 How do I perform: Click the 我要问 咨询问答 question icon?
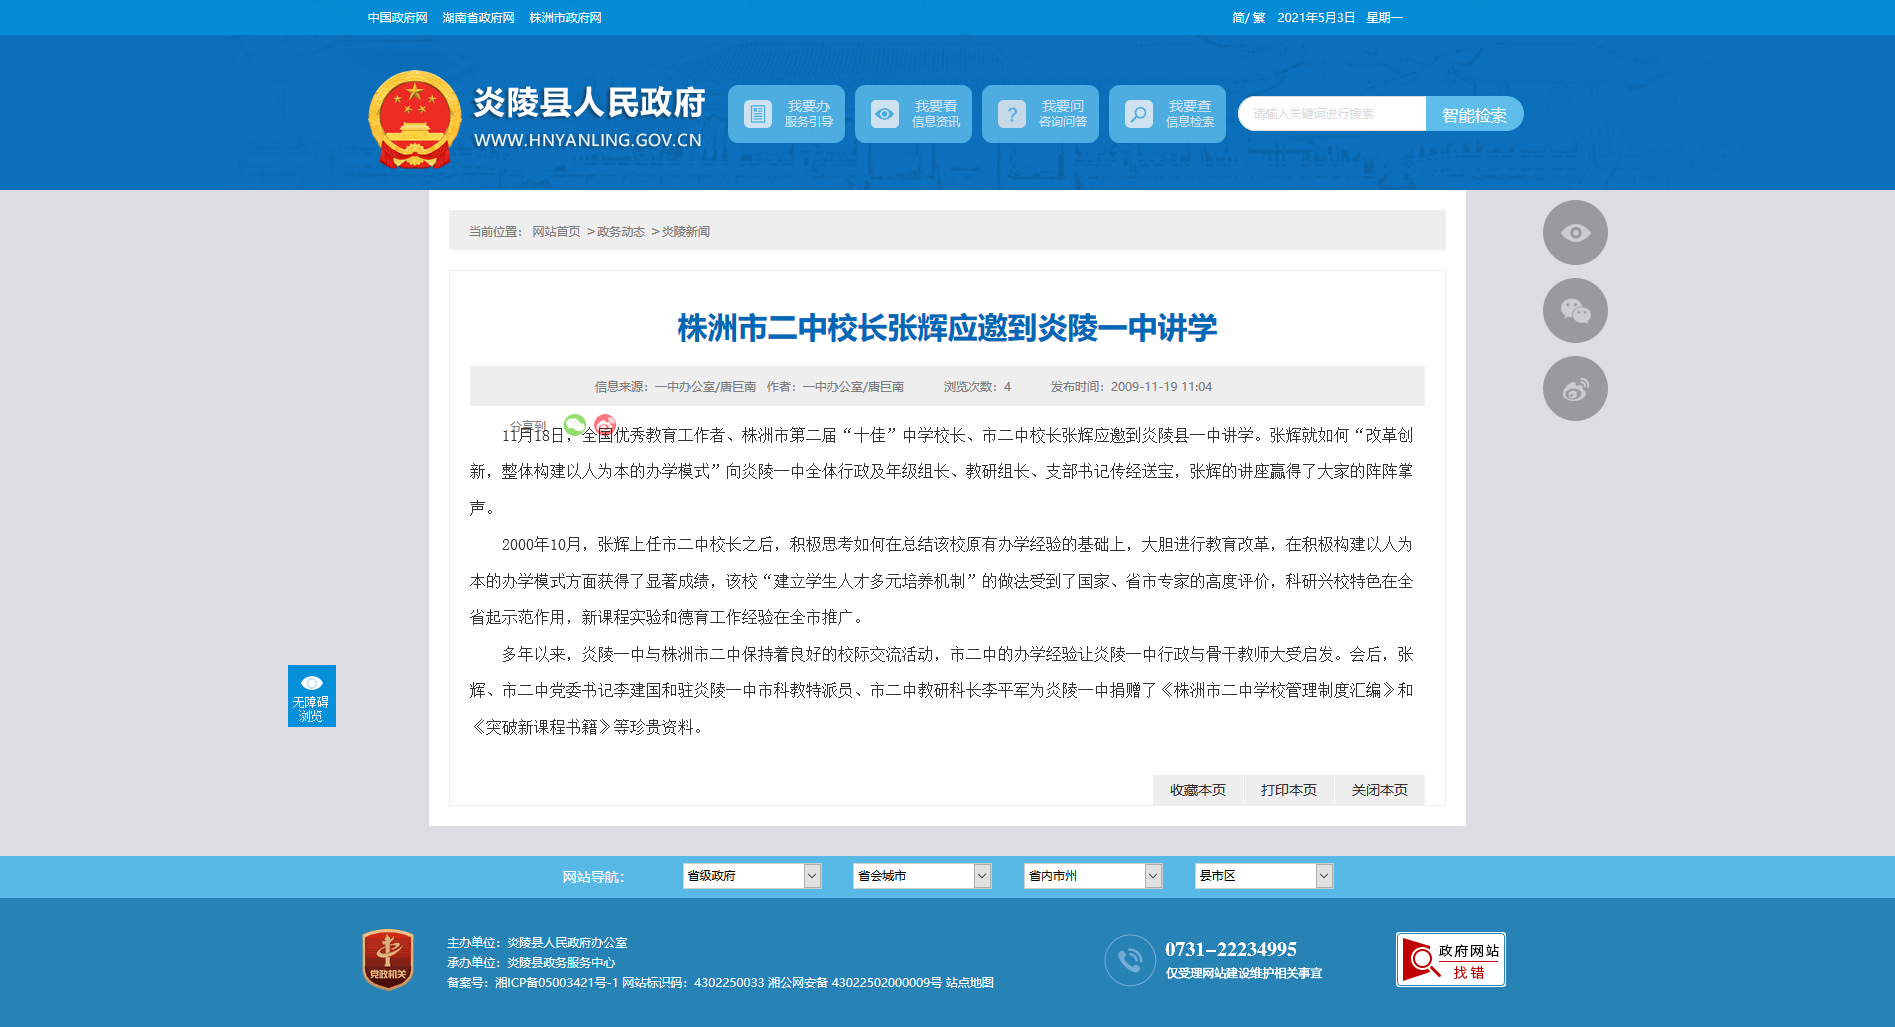point(1012,114)
